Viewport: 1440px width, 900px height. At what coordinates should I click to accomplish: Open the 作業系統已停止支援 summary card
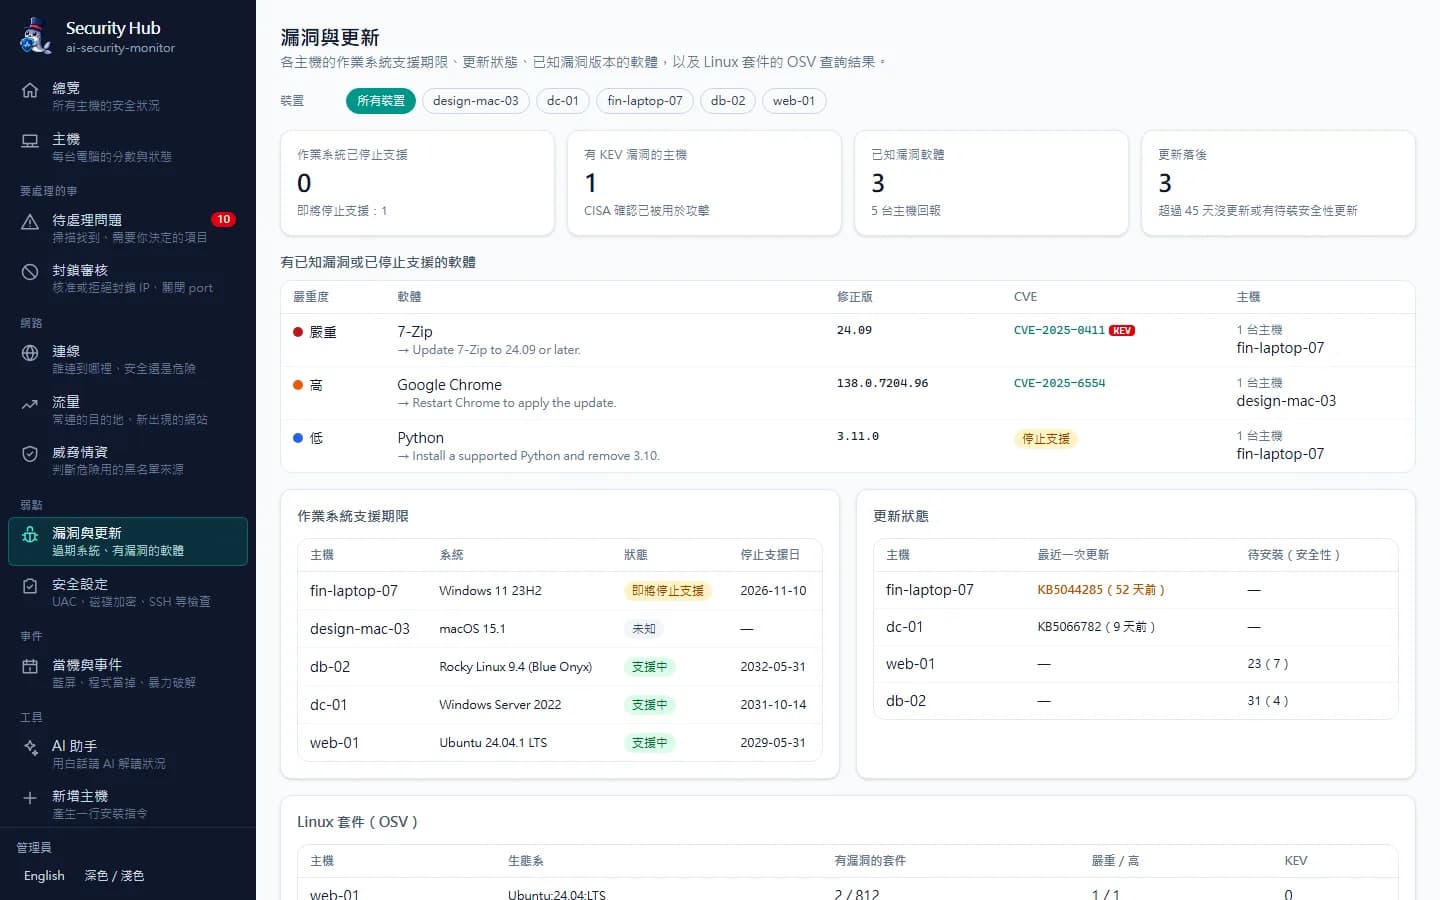pos(417,183)
